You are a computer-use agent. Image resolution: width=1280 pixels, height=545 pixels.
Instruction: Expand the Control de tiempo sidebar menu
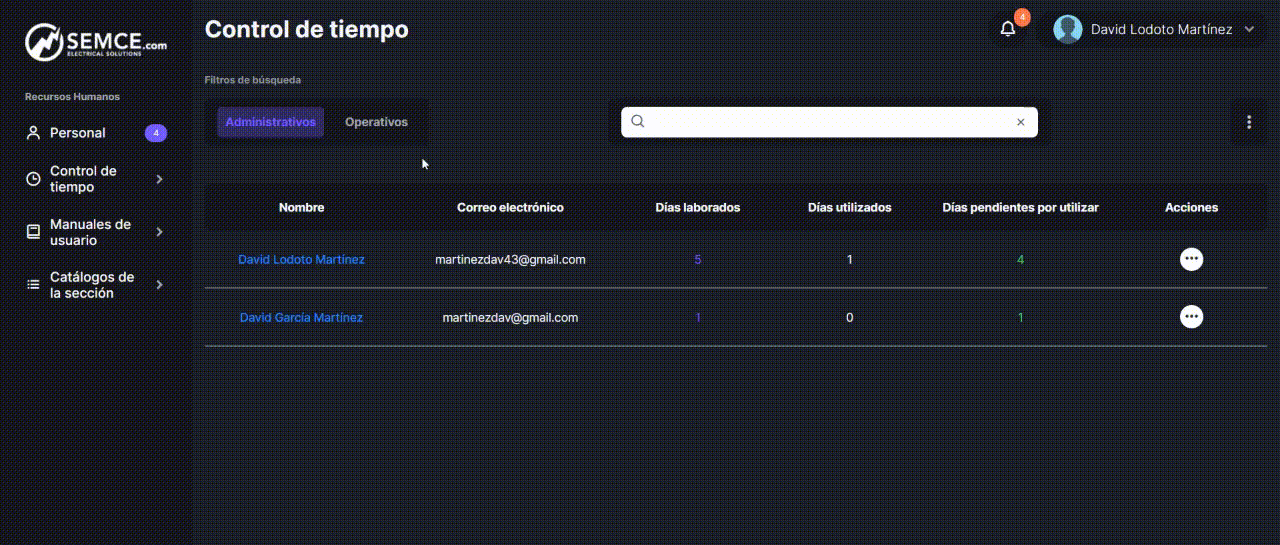[x=160, y=179]
